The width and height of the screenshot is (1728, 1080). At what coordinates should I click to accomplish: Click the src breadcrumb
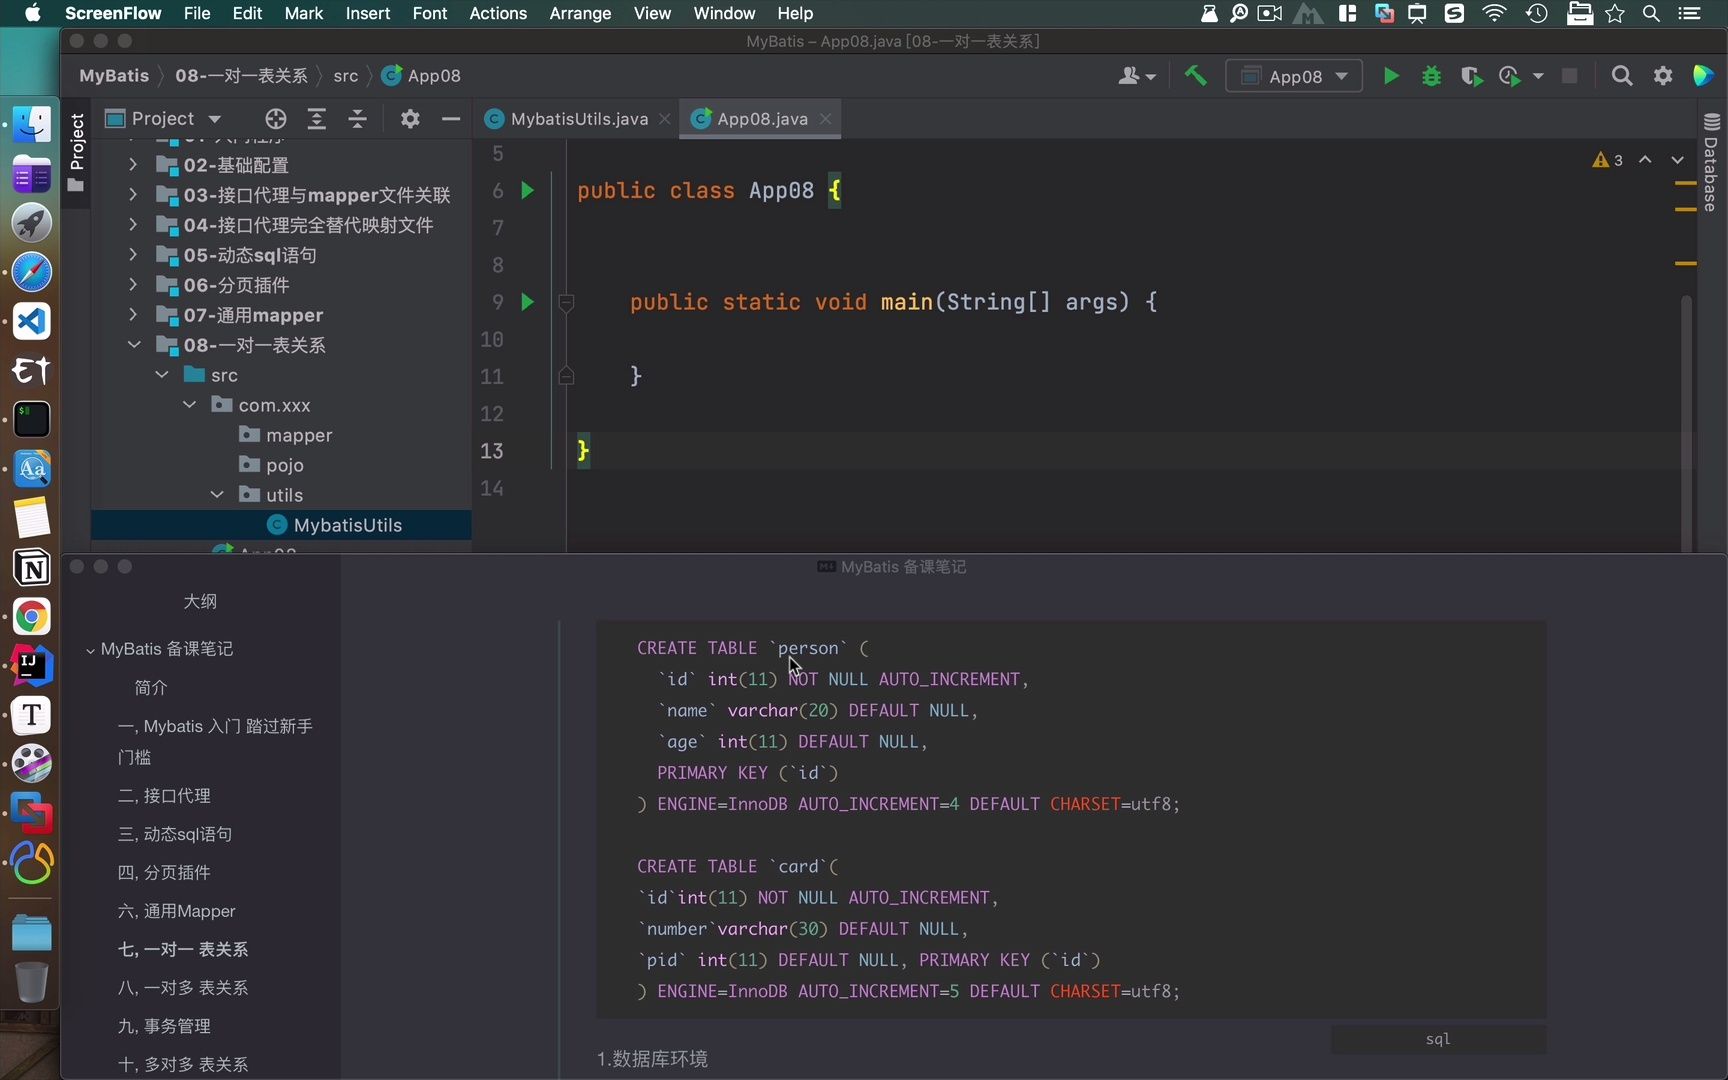[346, 76]
